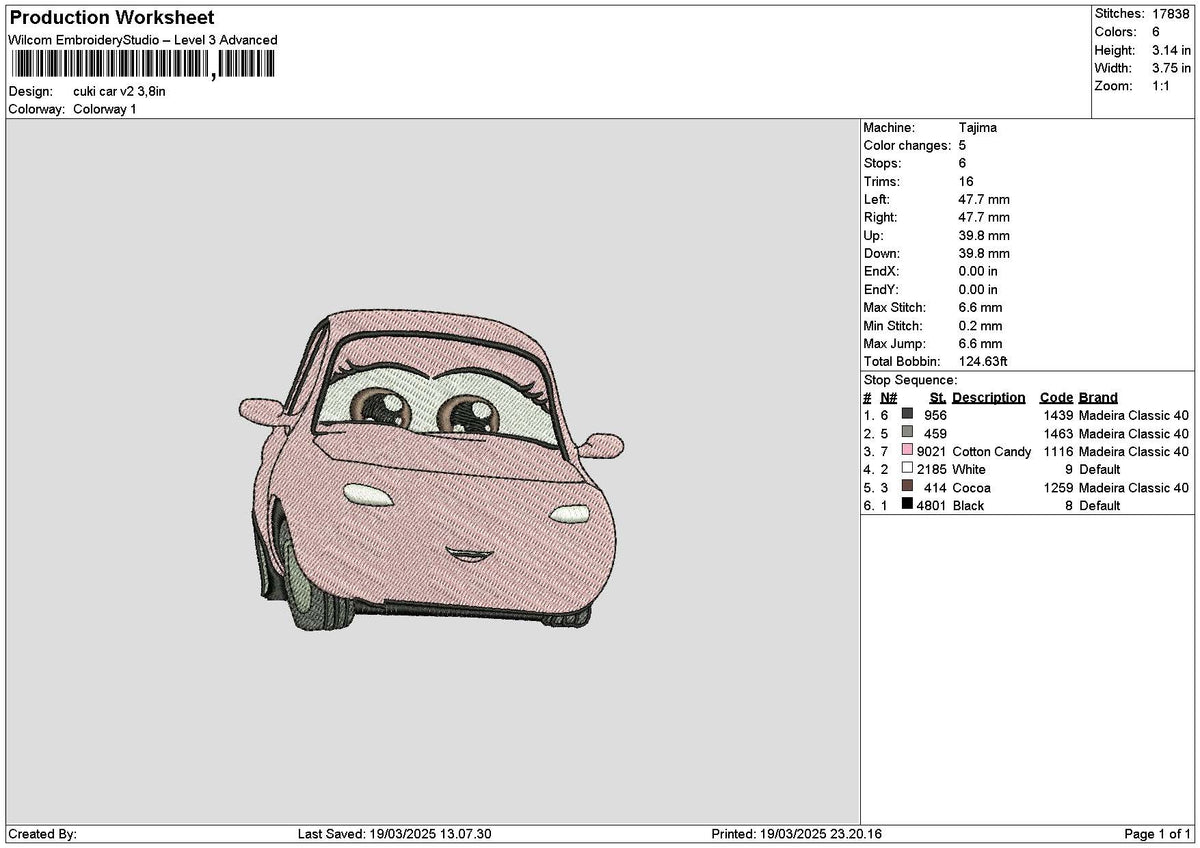
Task: Click the thread code 1463
Action: click(1058, 433)
